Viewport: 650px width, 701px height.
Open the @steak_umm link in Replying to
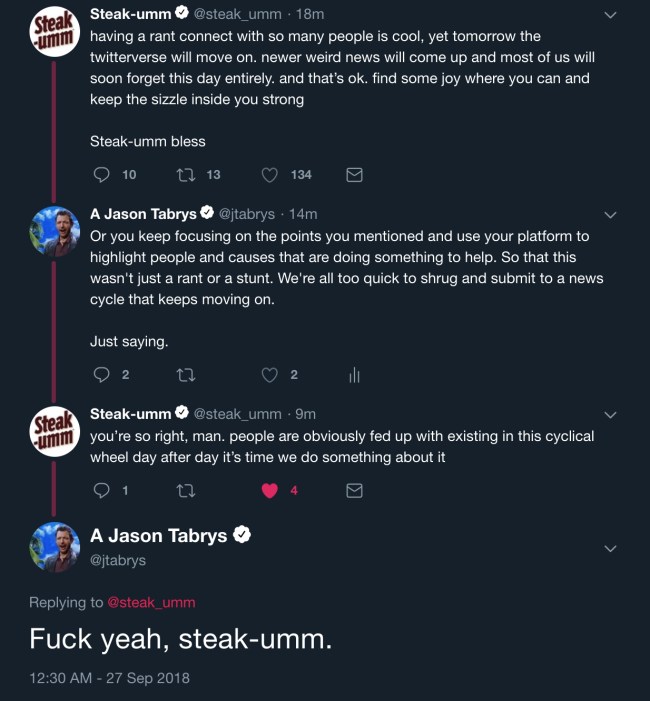click(x=151, y=602)
